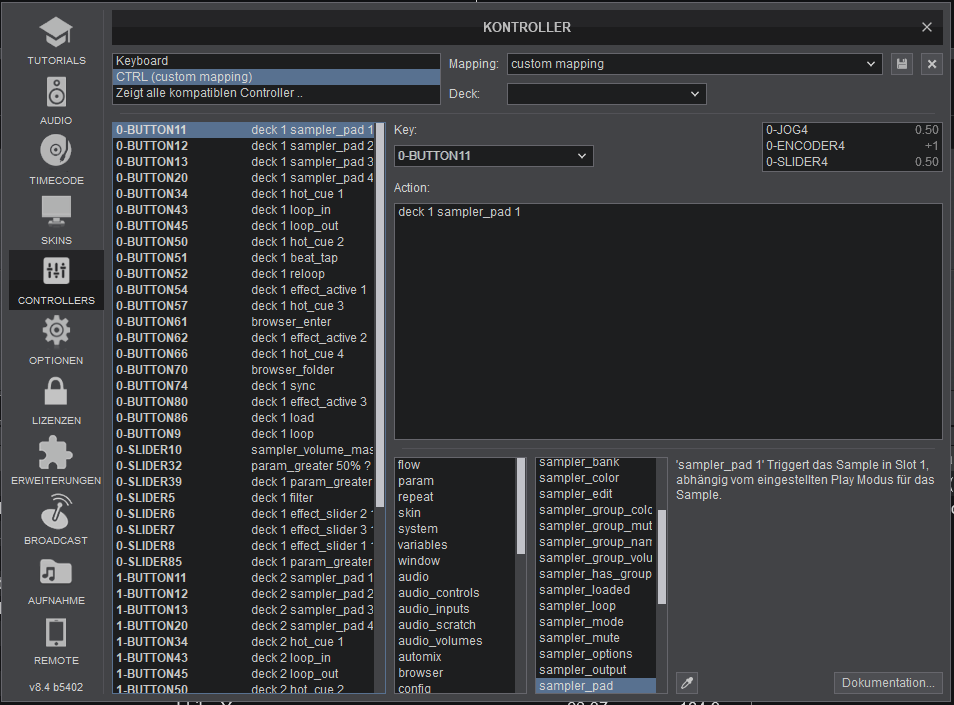Expand the Deck dropdown
Image resolution: width=954 pixels, height=705 pixels.
(606, 94)
